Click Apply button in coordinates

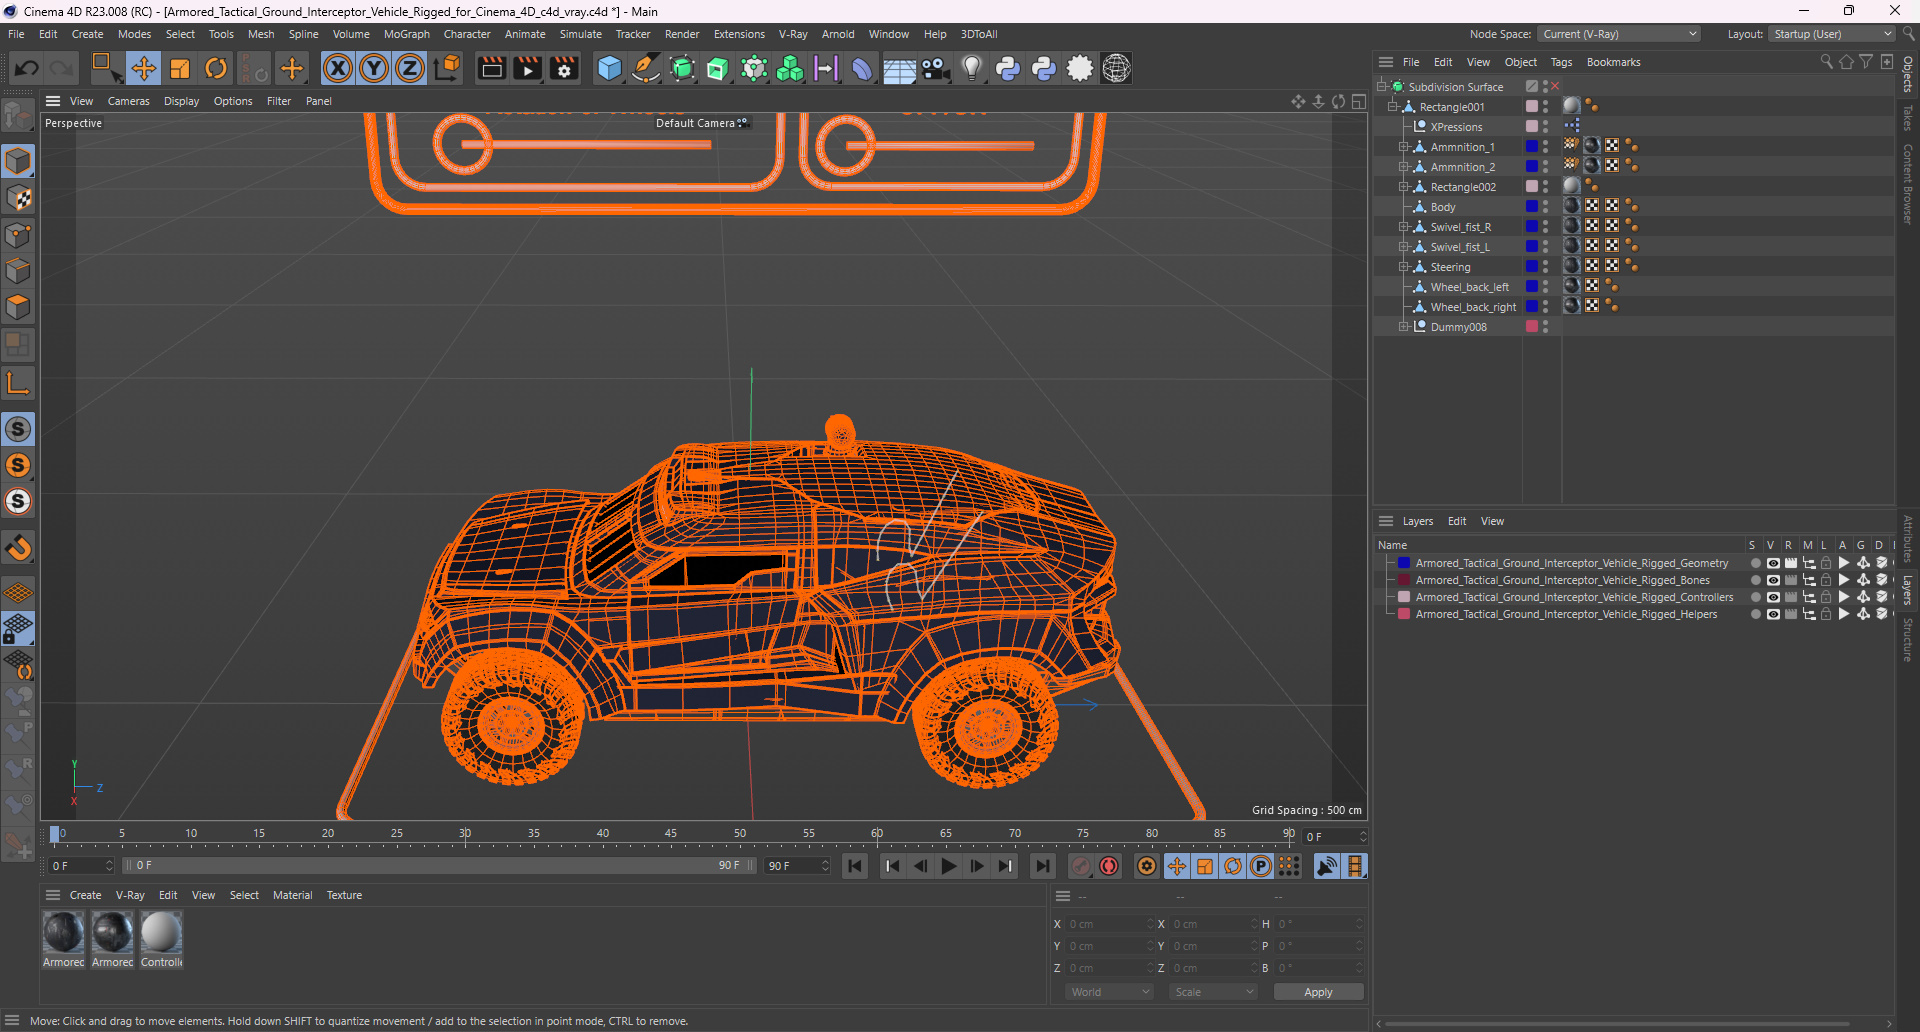(1318, 992)
